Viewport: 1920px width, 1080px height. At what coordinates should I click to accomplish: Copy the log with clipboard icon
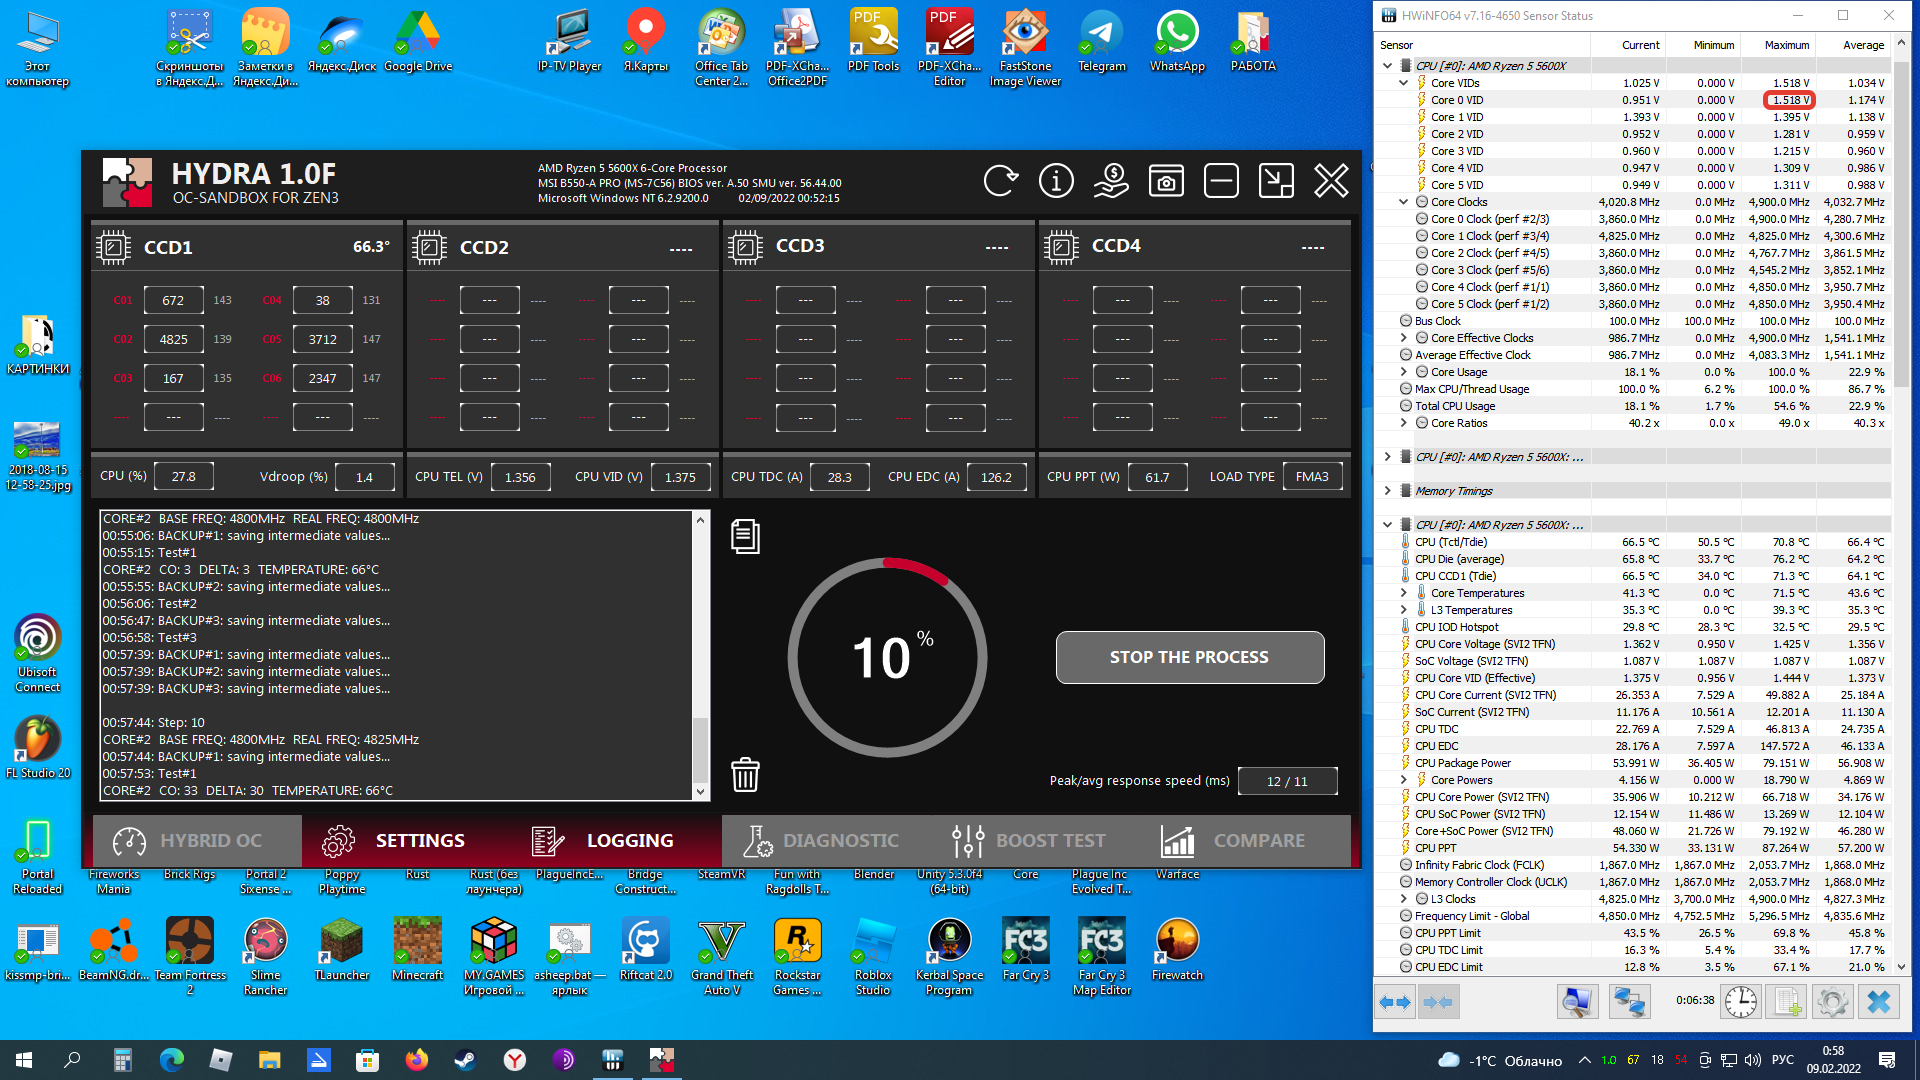745,536
